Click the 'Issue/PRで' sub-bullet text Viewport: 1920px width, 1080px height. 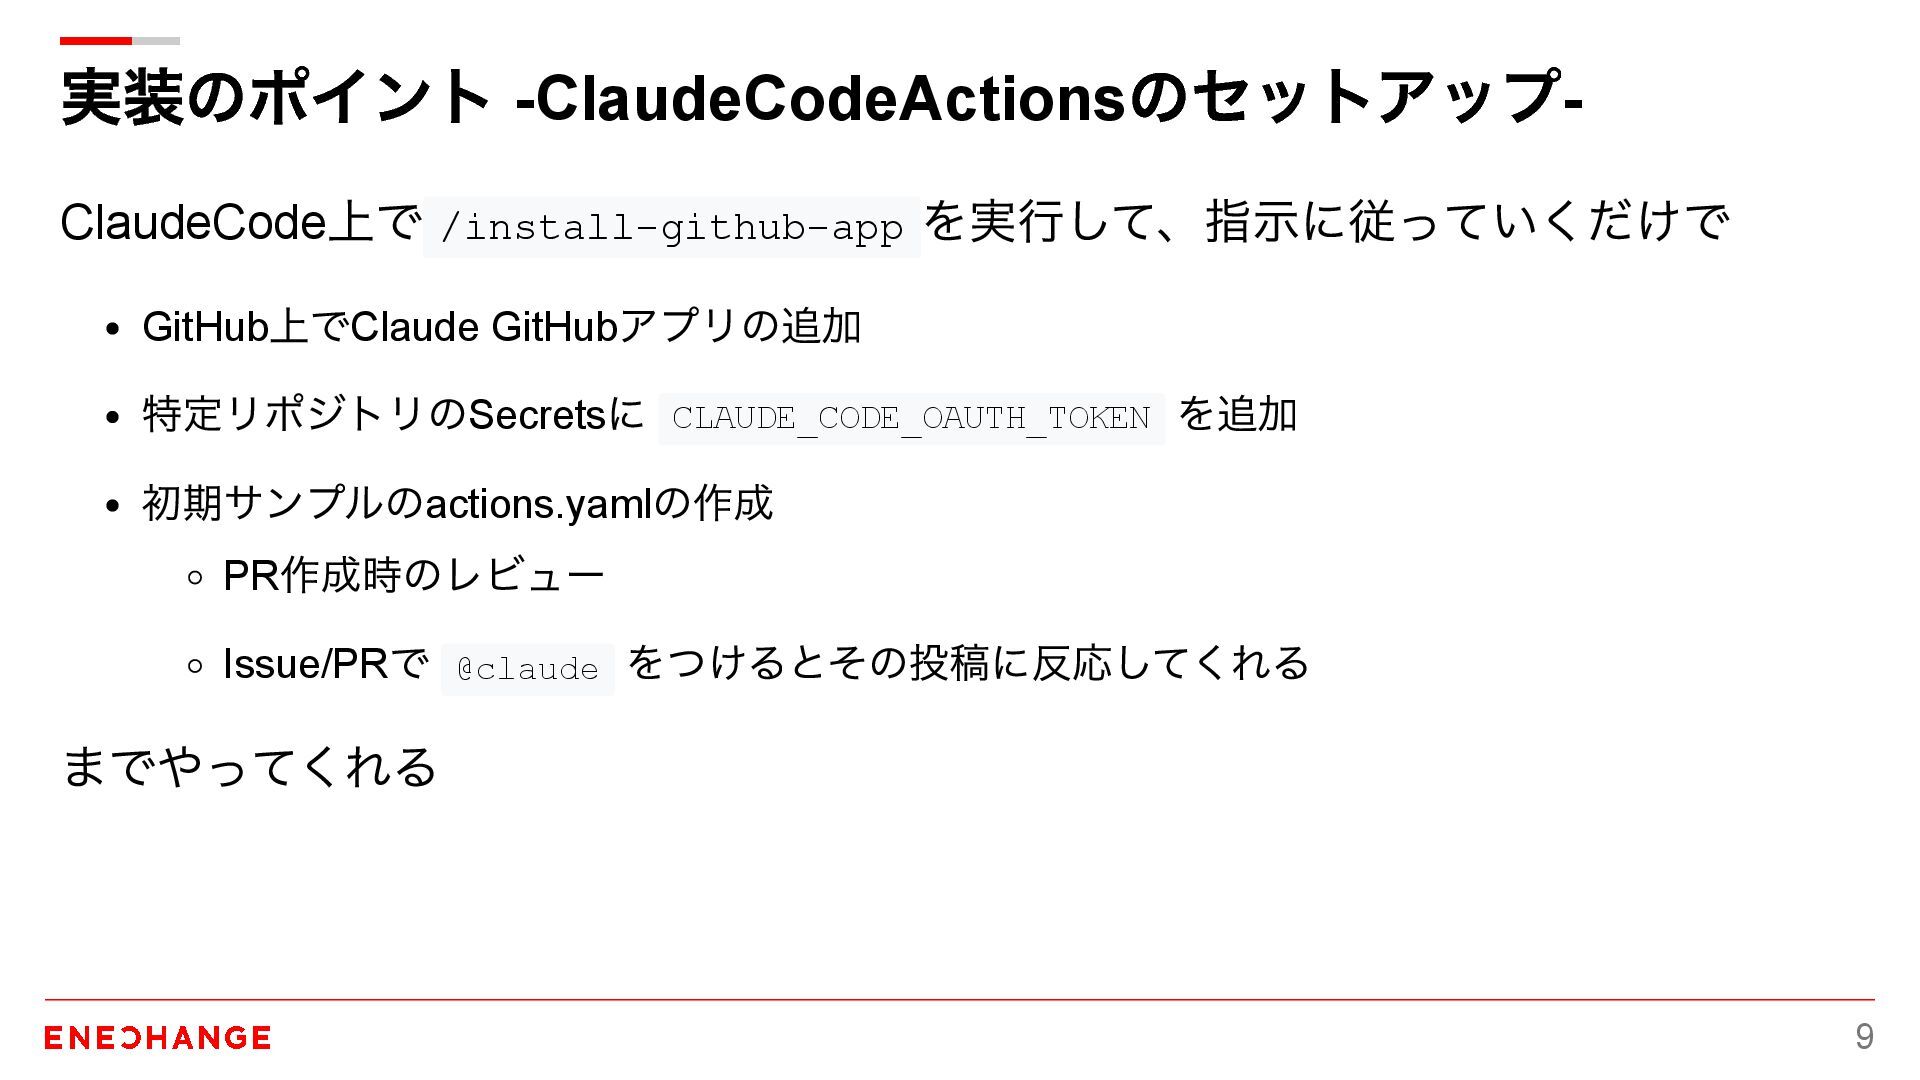point(325,664)
